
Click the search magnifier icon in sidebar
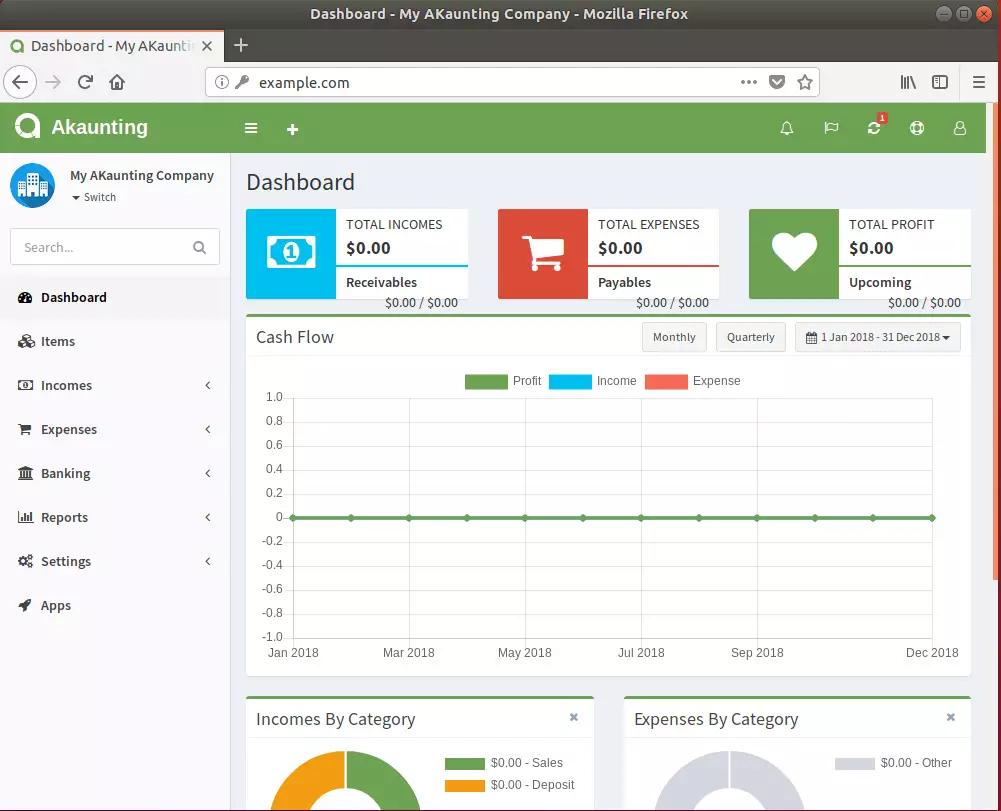pyautogui.click(x=200, y=247)
